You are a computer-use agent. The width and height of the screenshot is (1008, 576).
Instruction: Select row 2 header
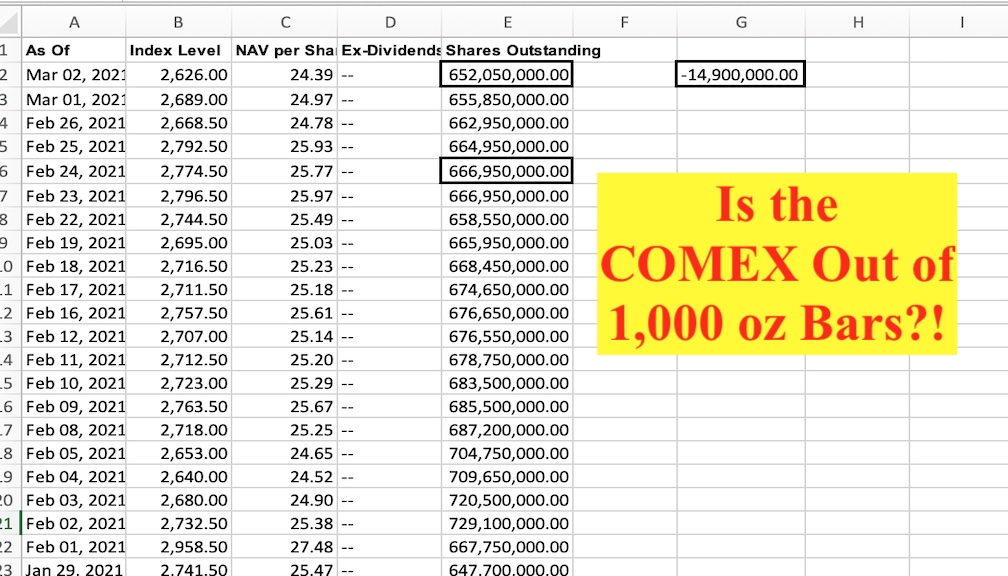[10, 75]
